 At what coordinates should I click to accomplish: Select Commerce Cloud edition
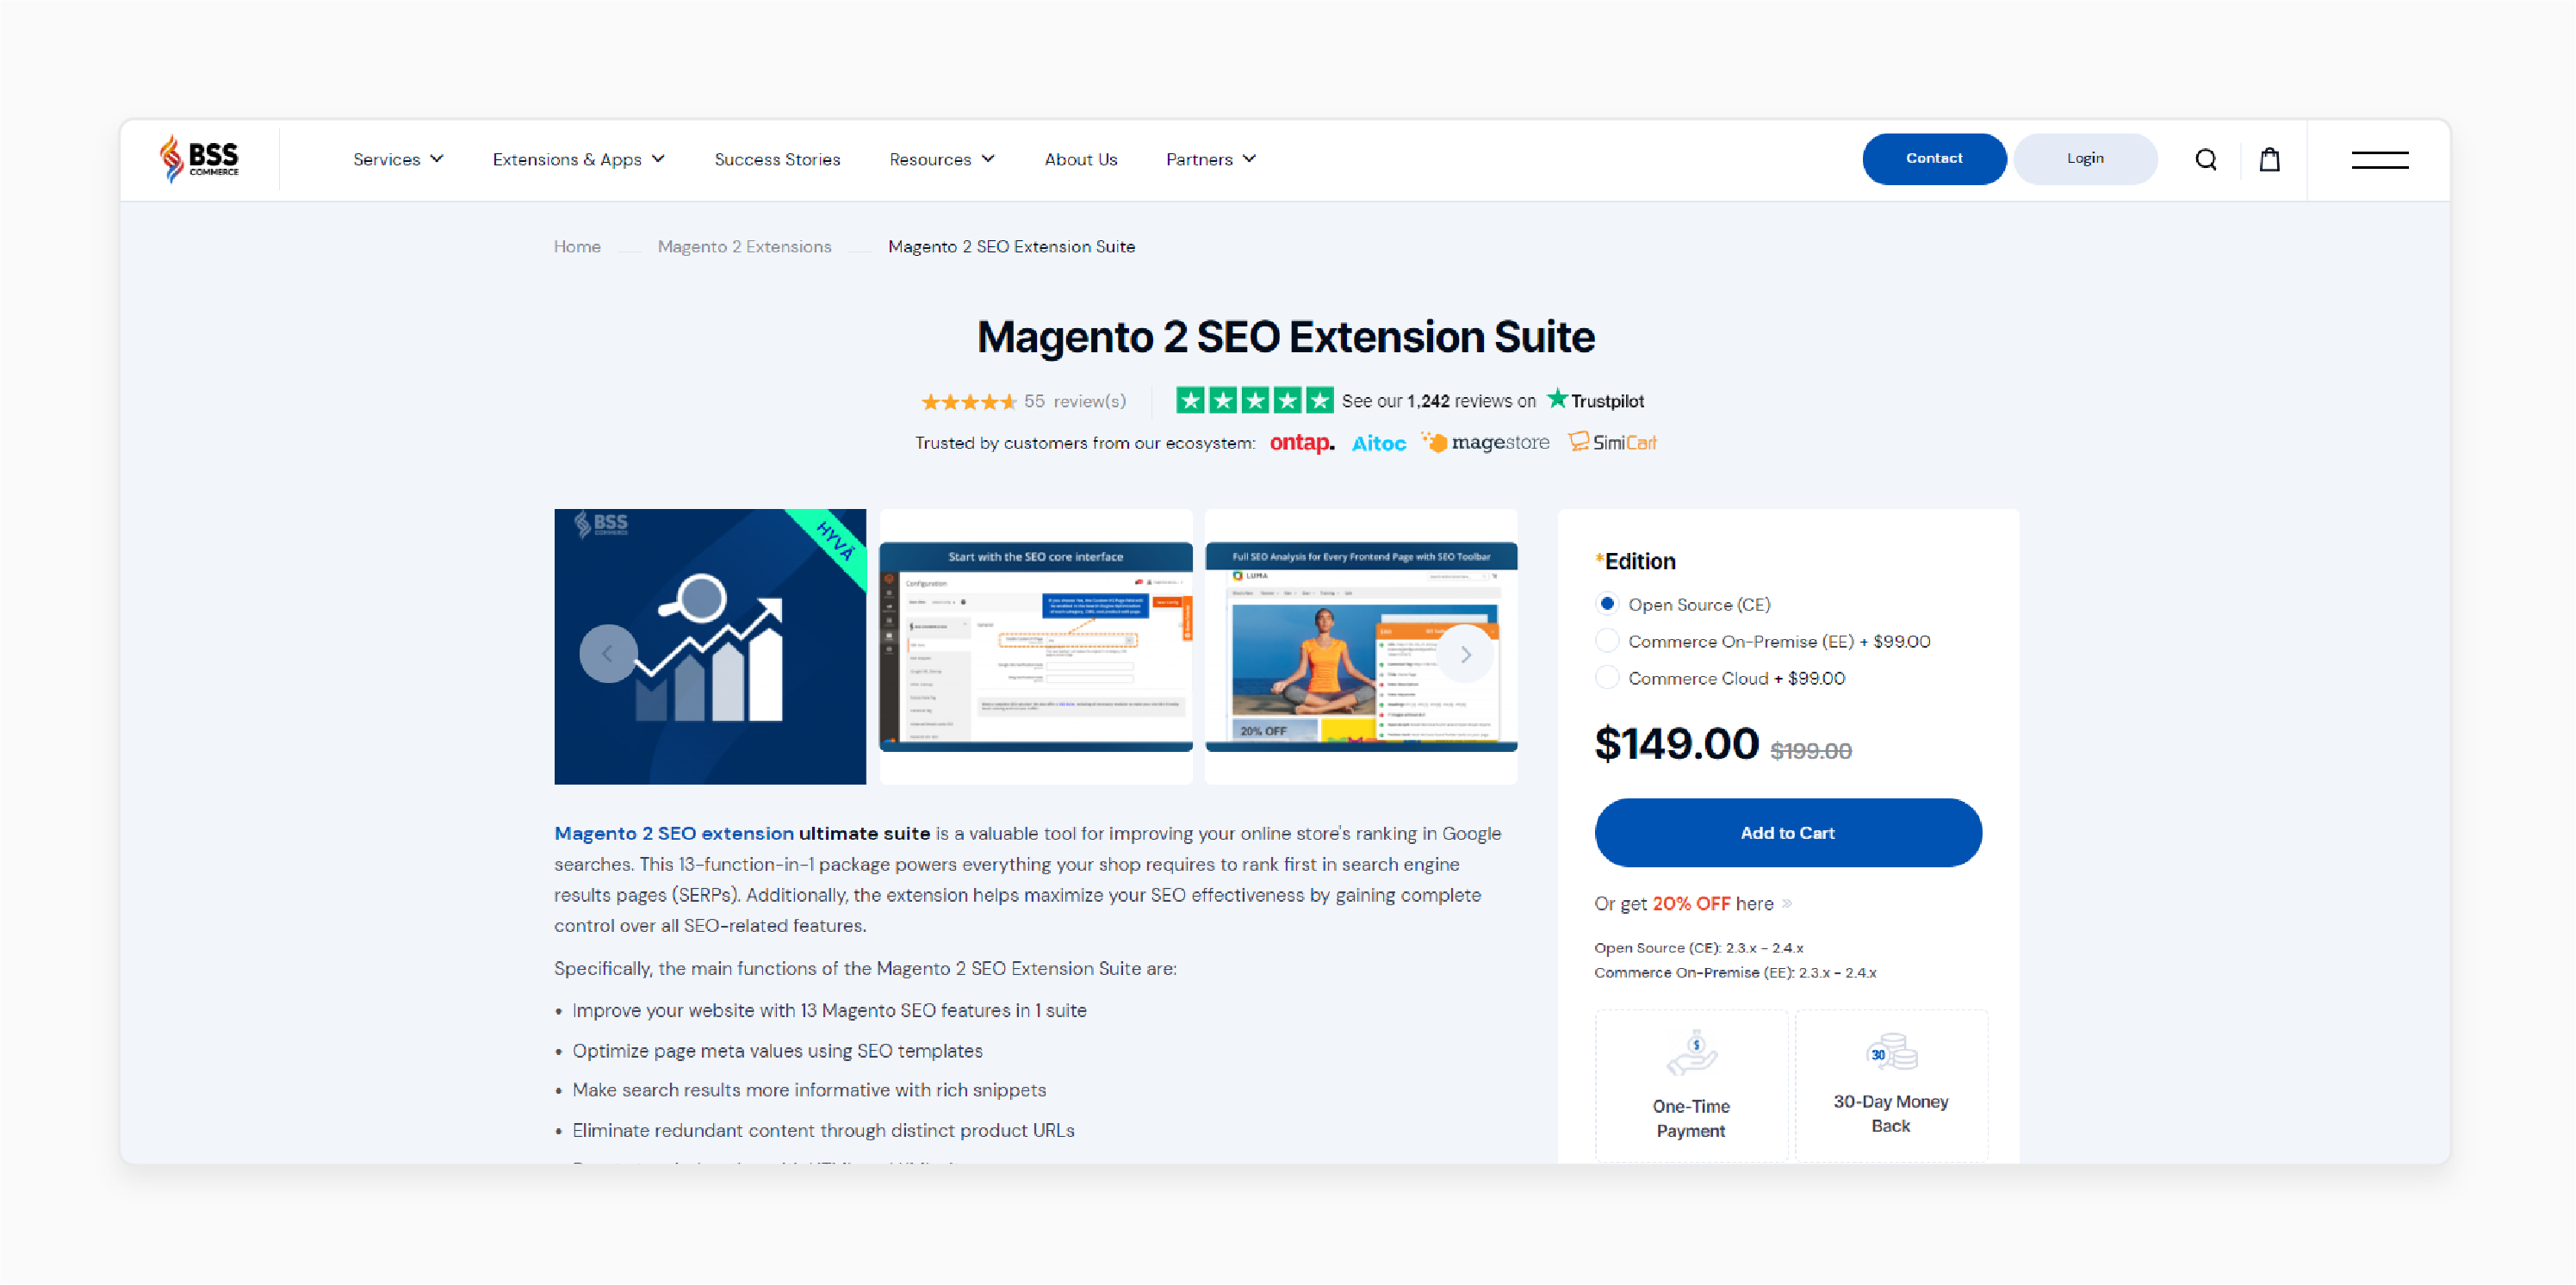(1606, 677)
